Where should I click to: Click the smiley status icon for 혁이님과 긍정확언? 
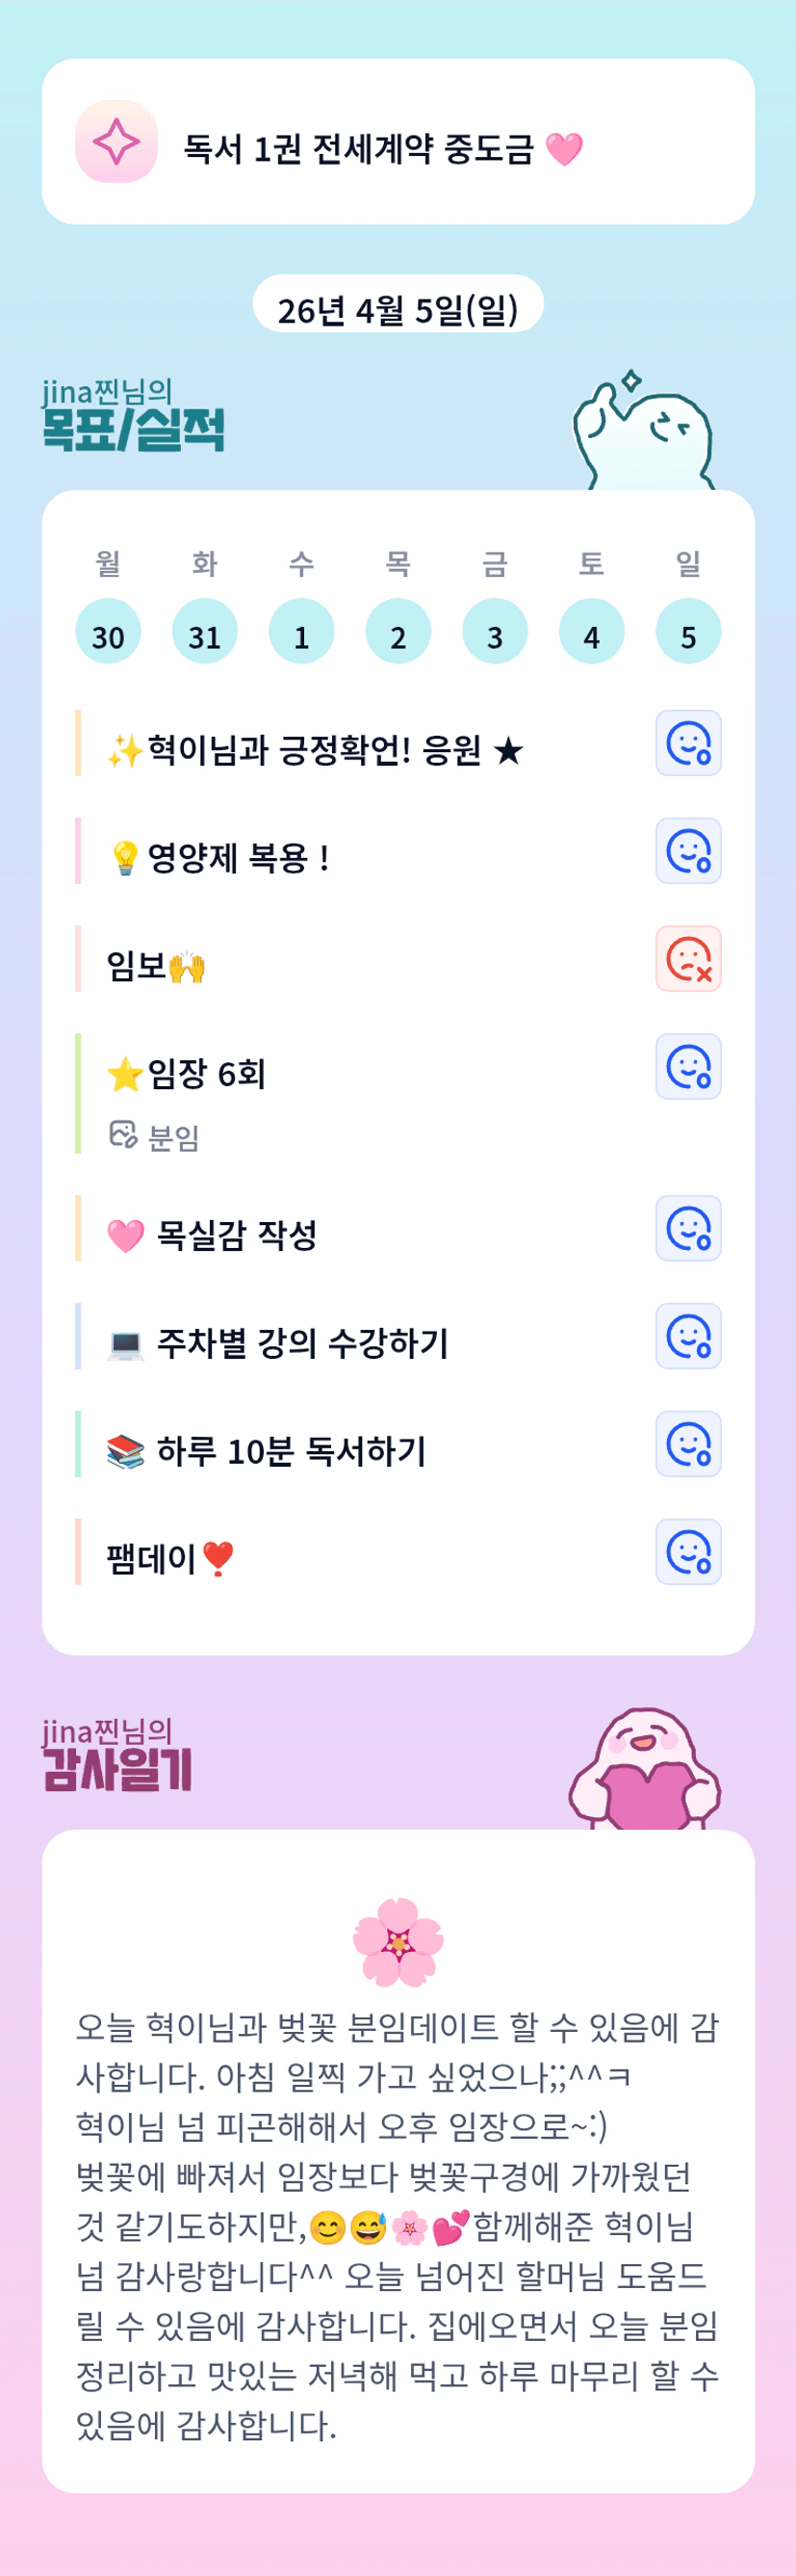tap(688, 743)
